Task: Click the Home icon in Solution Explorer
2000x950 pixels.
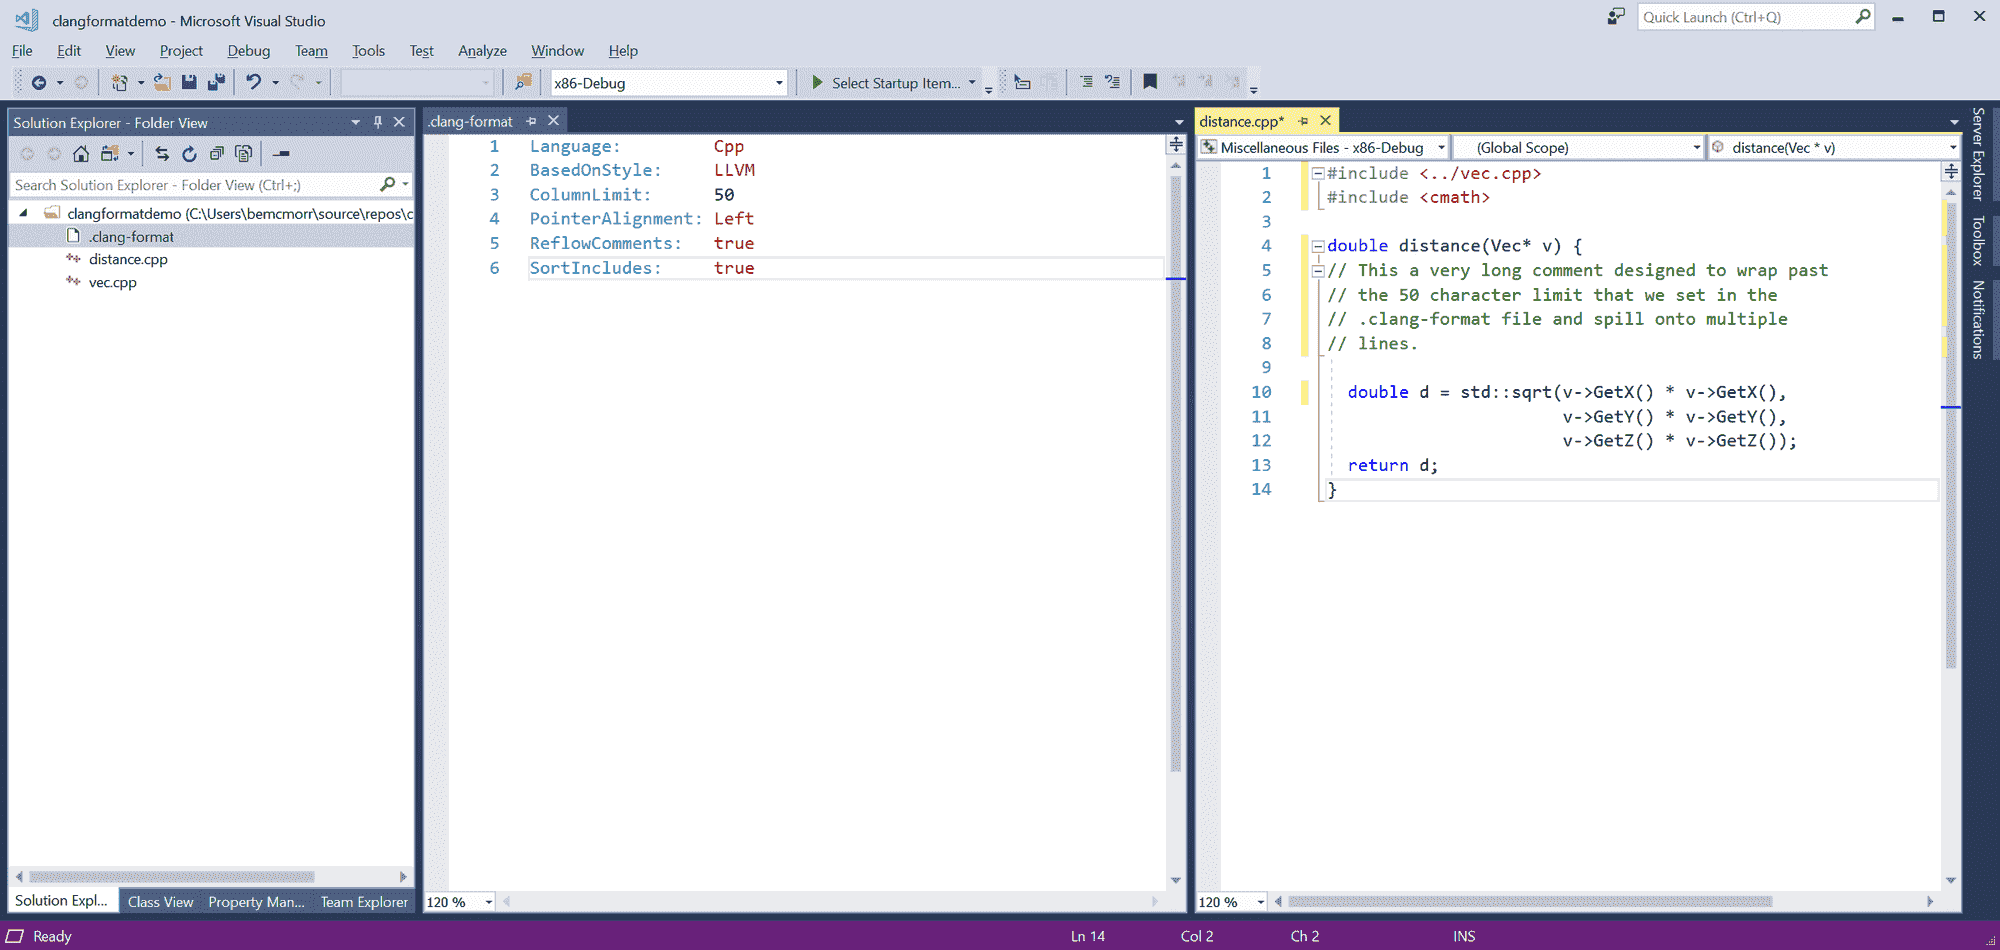Action: coord(81,153)
